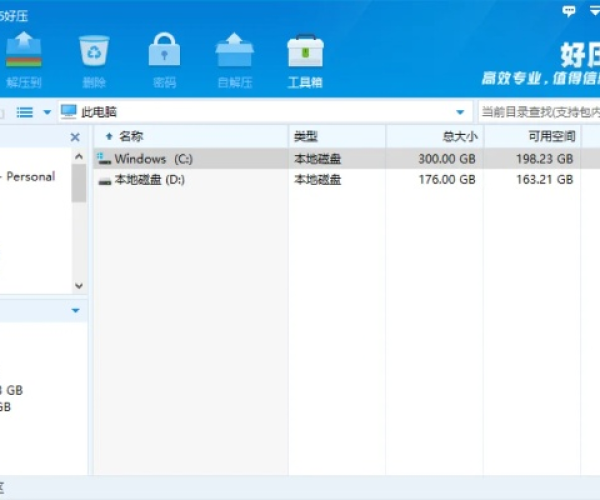Screen dimensions: 600x500
Task: Expand the lower sidebar panel dropdown arrow
Action: [76, 310]
